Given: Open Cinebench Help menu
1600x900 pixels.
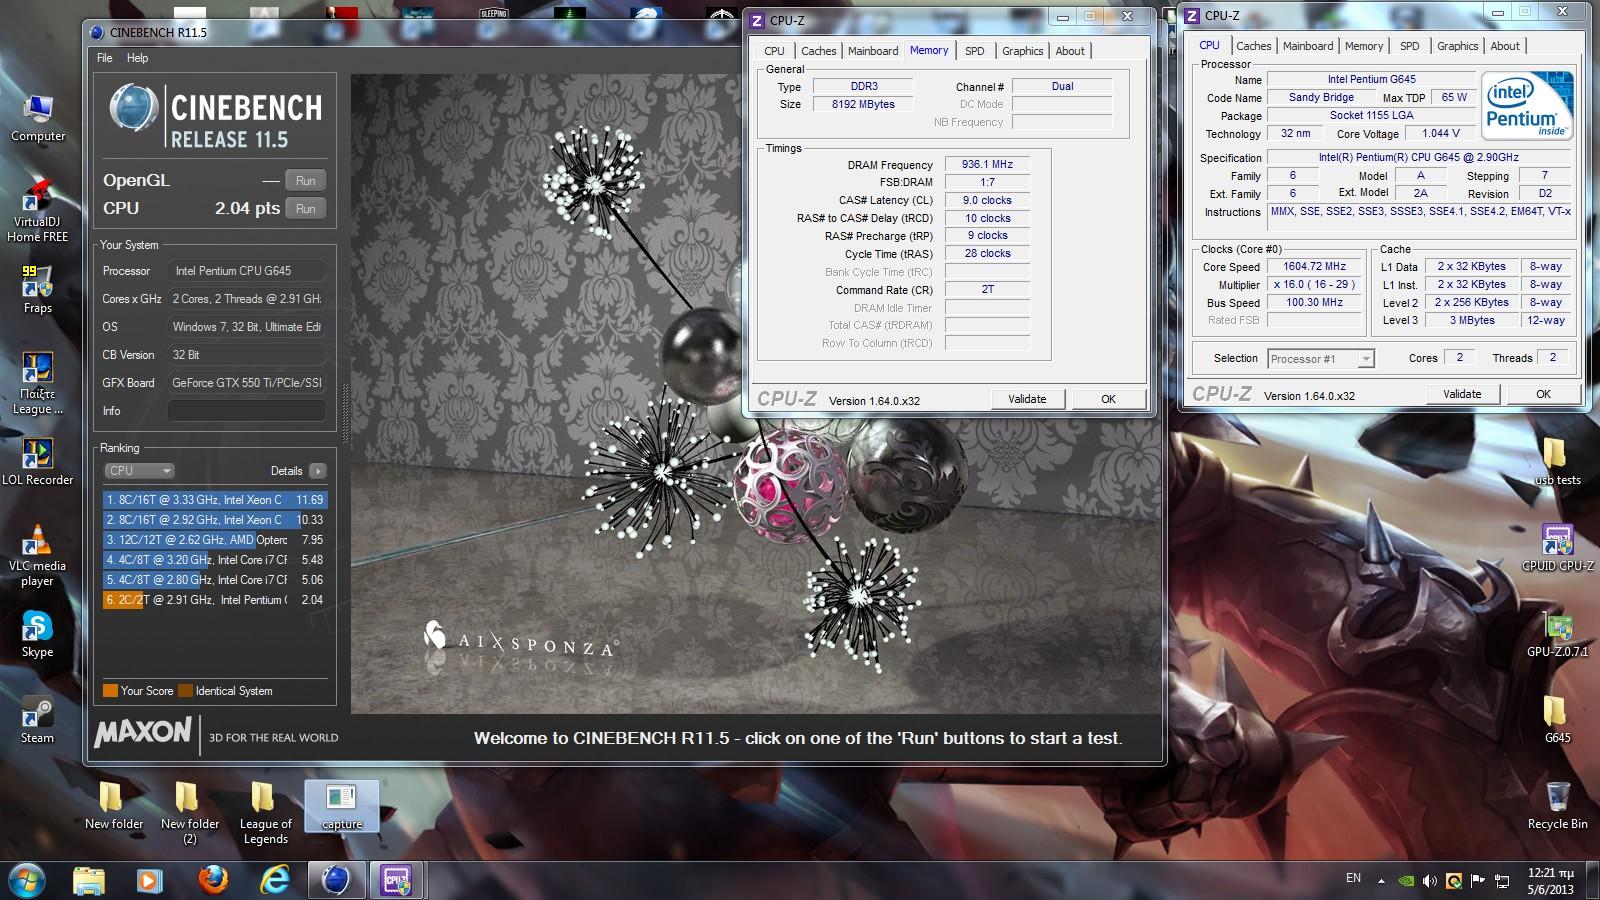Looking at the screenshot, I should tap(137, 58).
